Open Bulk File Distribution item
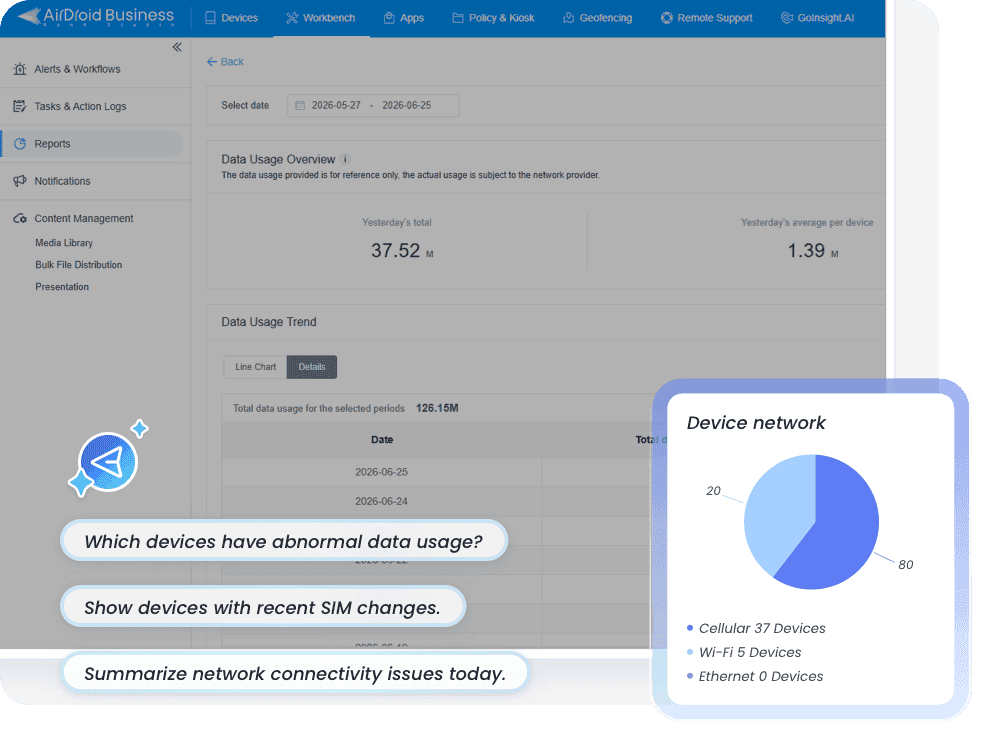Viewport: 1005px width, 753px height. [x=79, y=265]
